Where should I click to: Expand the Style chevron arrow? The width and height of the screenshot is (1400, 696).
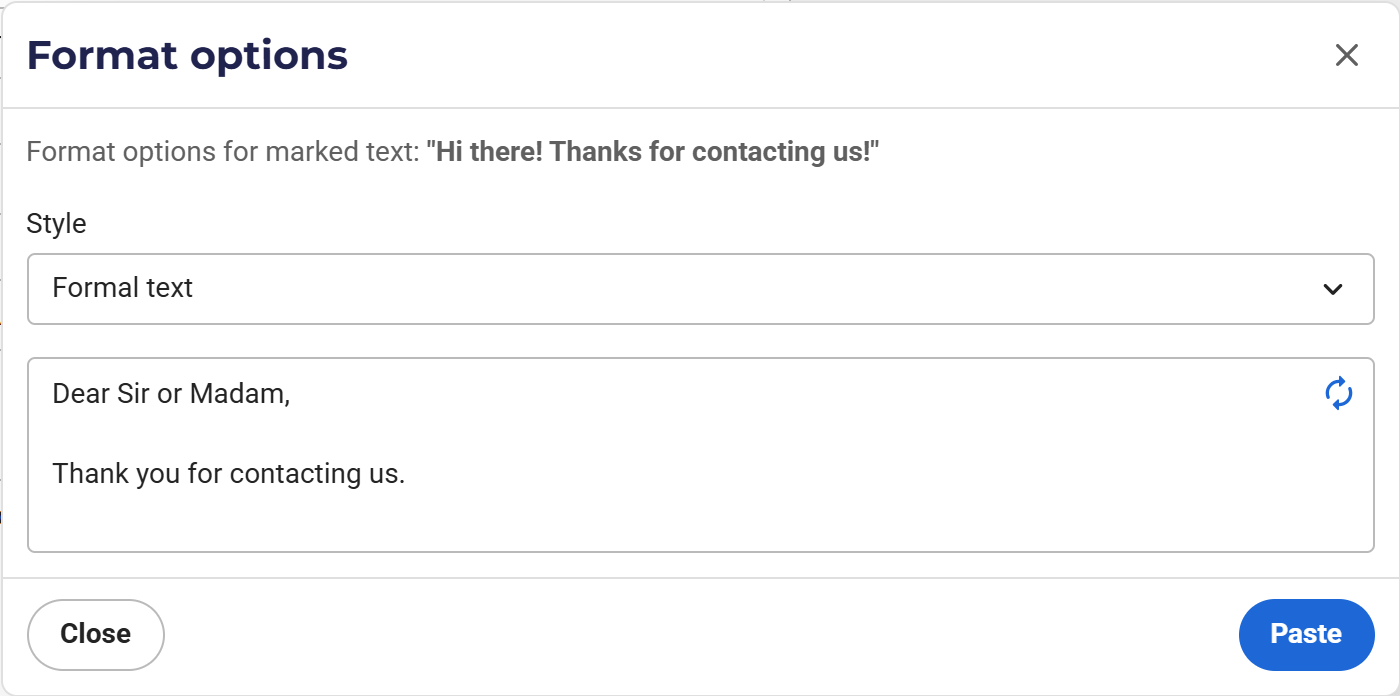pos(1332,289)
